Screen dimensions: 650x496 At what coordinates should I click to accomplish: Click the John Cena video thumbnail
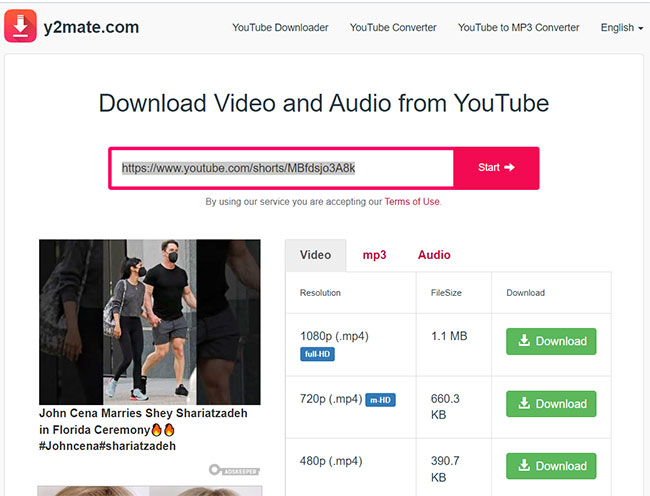pos(150,322)
